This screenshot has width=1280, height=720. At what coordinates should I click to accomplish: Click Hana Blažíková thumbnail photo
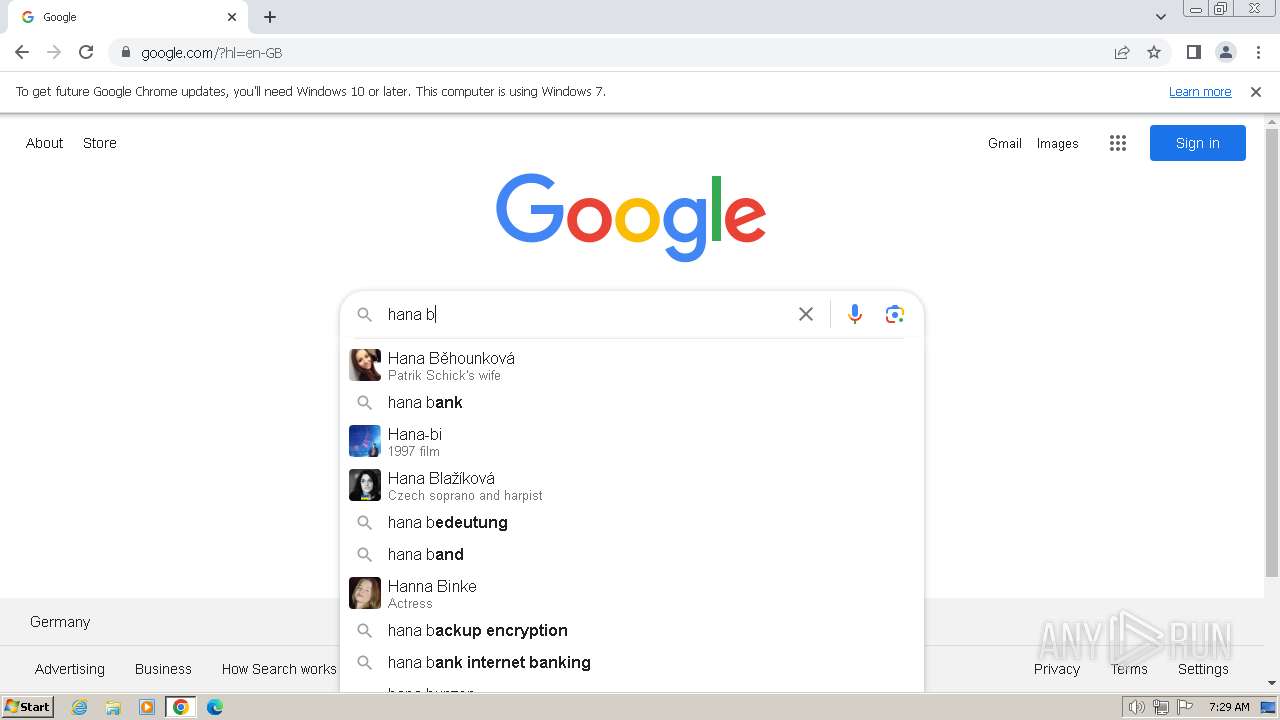coord(365,485)
